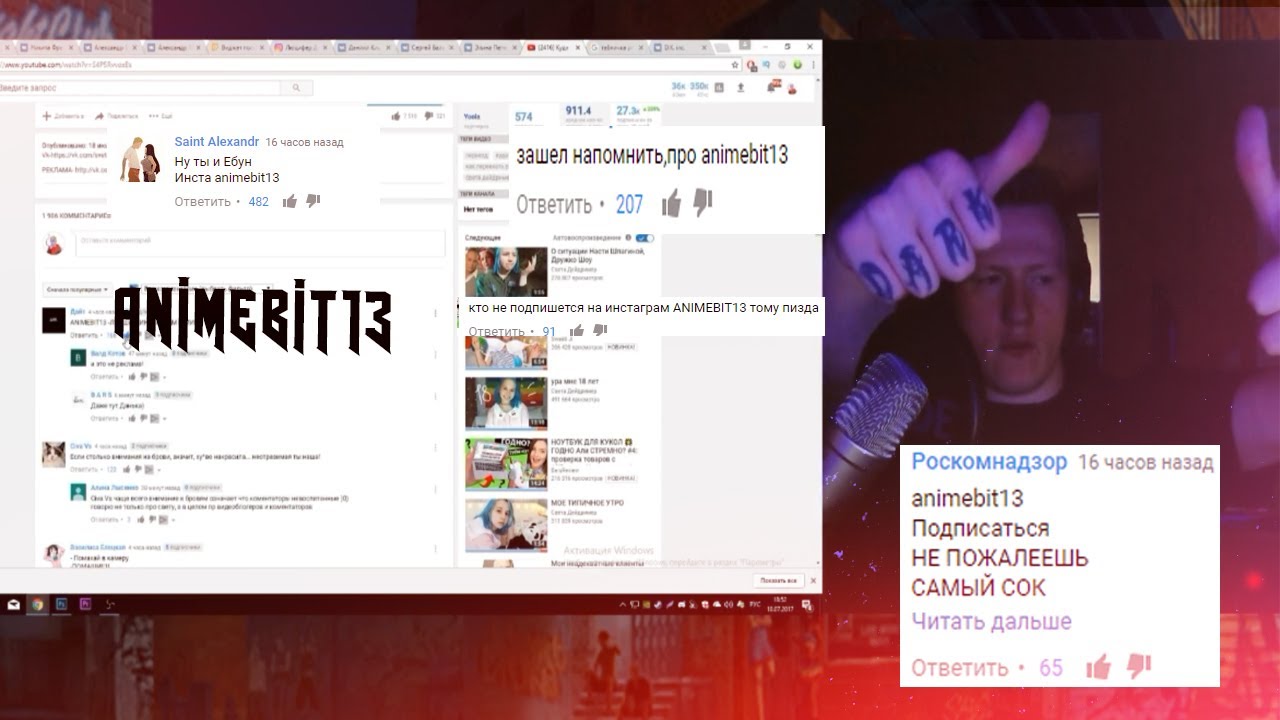Open Chrome from the taskbar

point(38,604)
